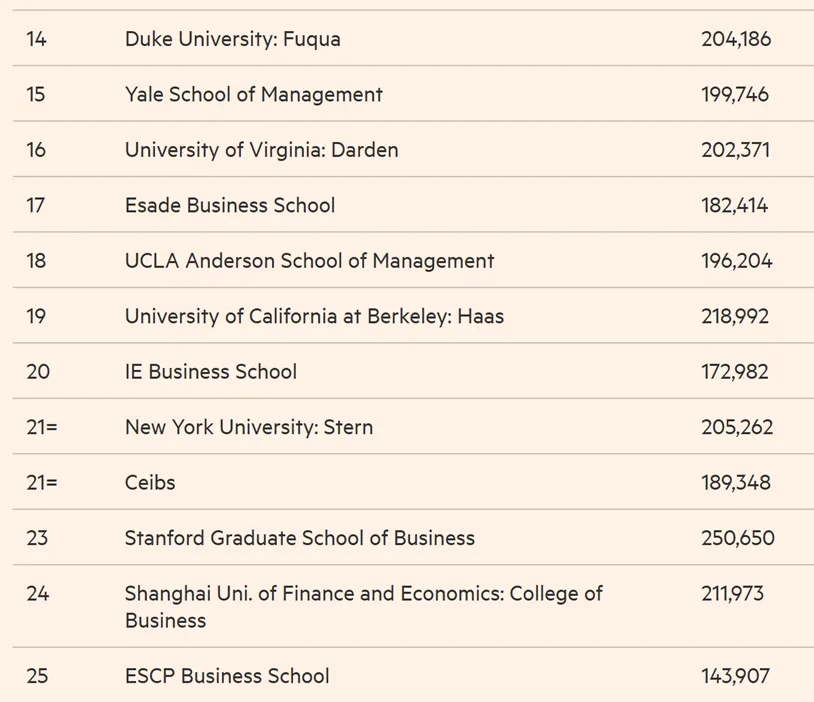Select rank number 14 cell
Image resolution: width=814 pixels, height=702 pixels.
pyautogui.click(x=36, y=39)
